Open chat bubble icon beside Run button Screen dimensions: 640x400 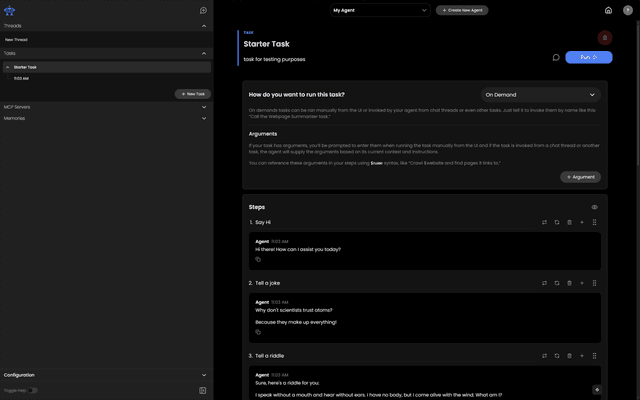[x=556, y=57]
